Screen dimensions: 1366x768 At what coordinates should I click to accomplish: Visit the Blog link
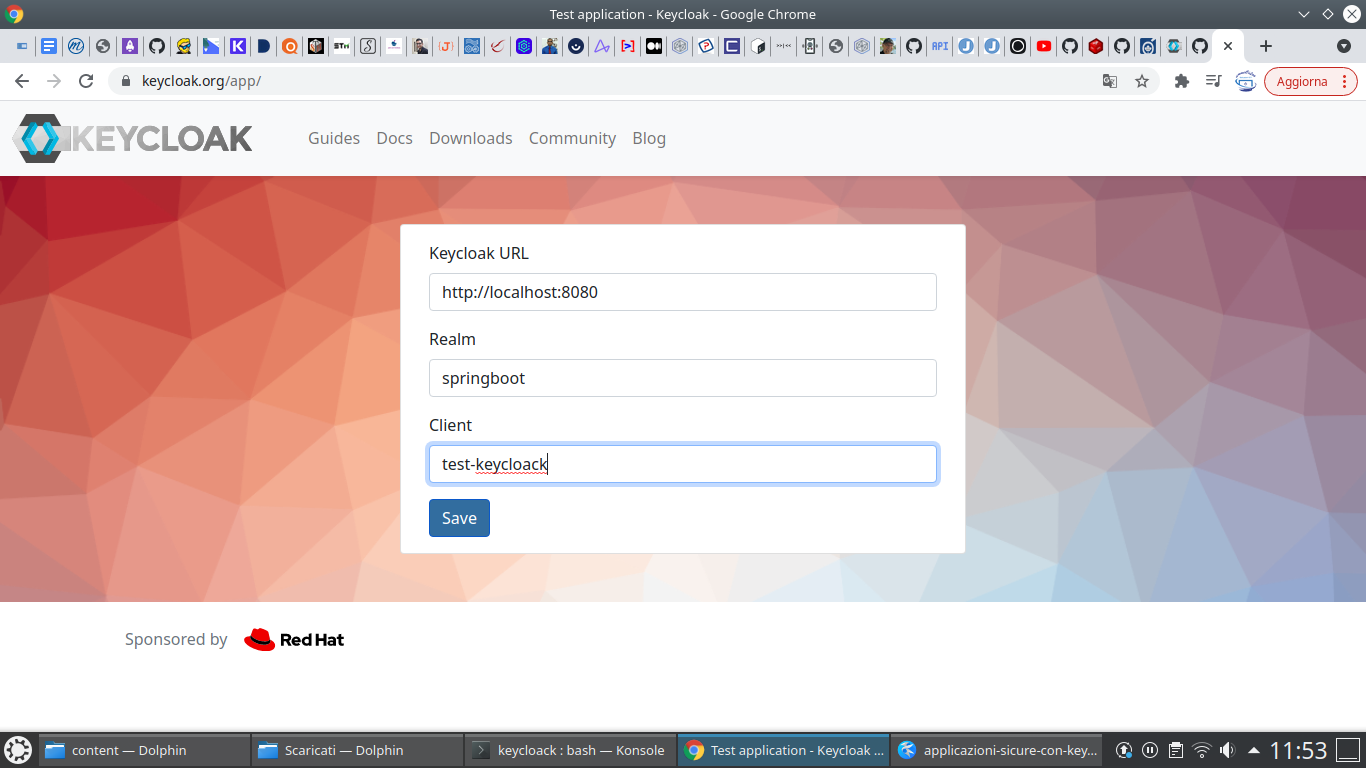(x=649, y=138)
